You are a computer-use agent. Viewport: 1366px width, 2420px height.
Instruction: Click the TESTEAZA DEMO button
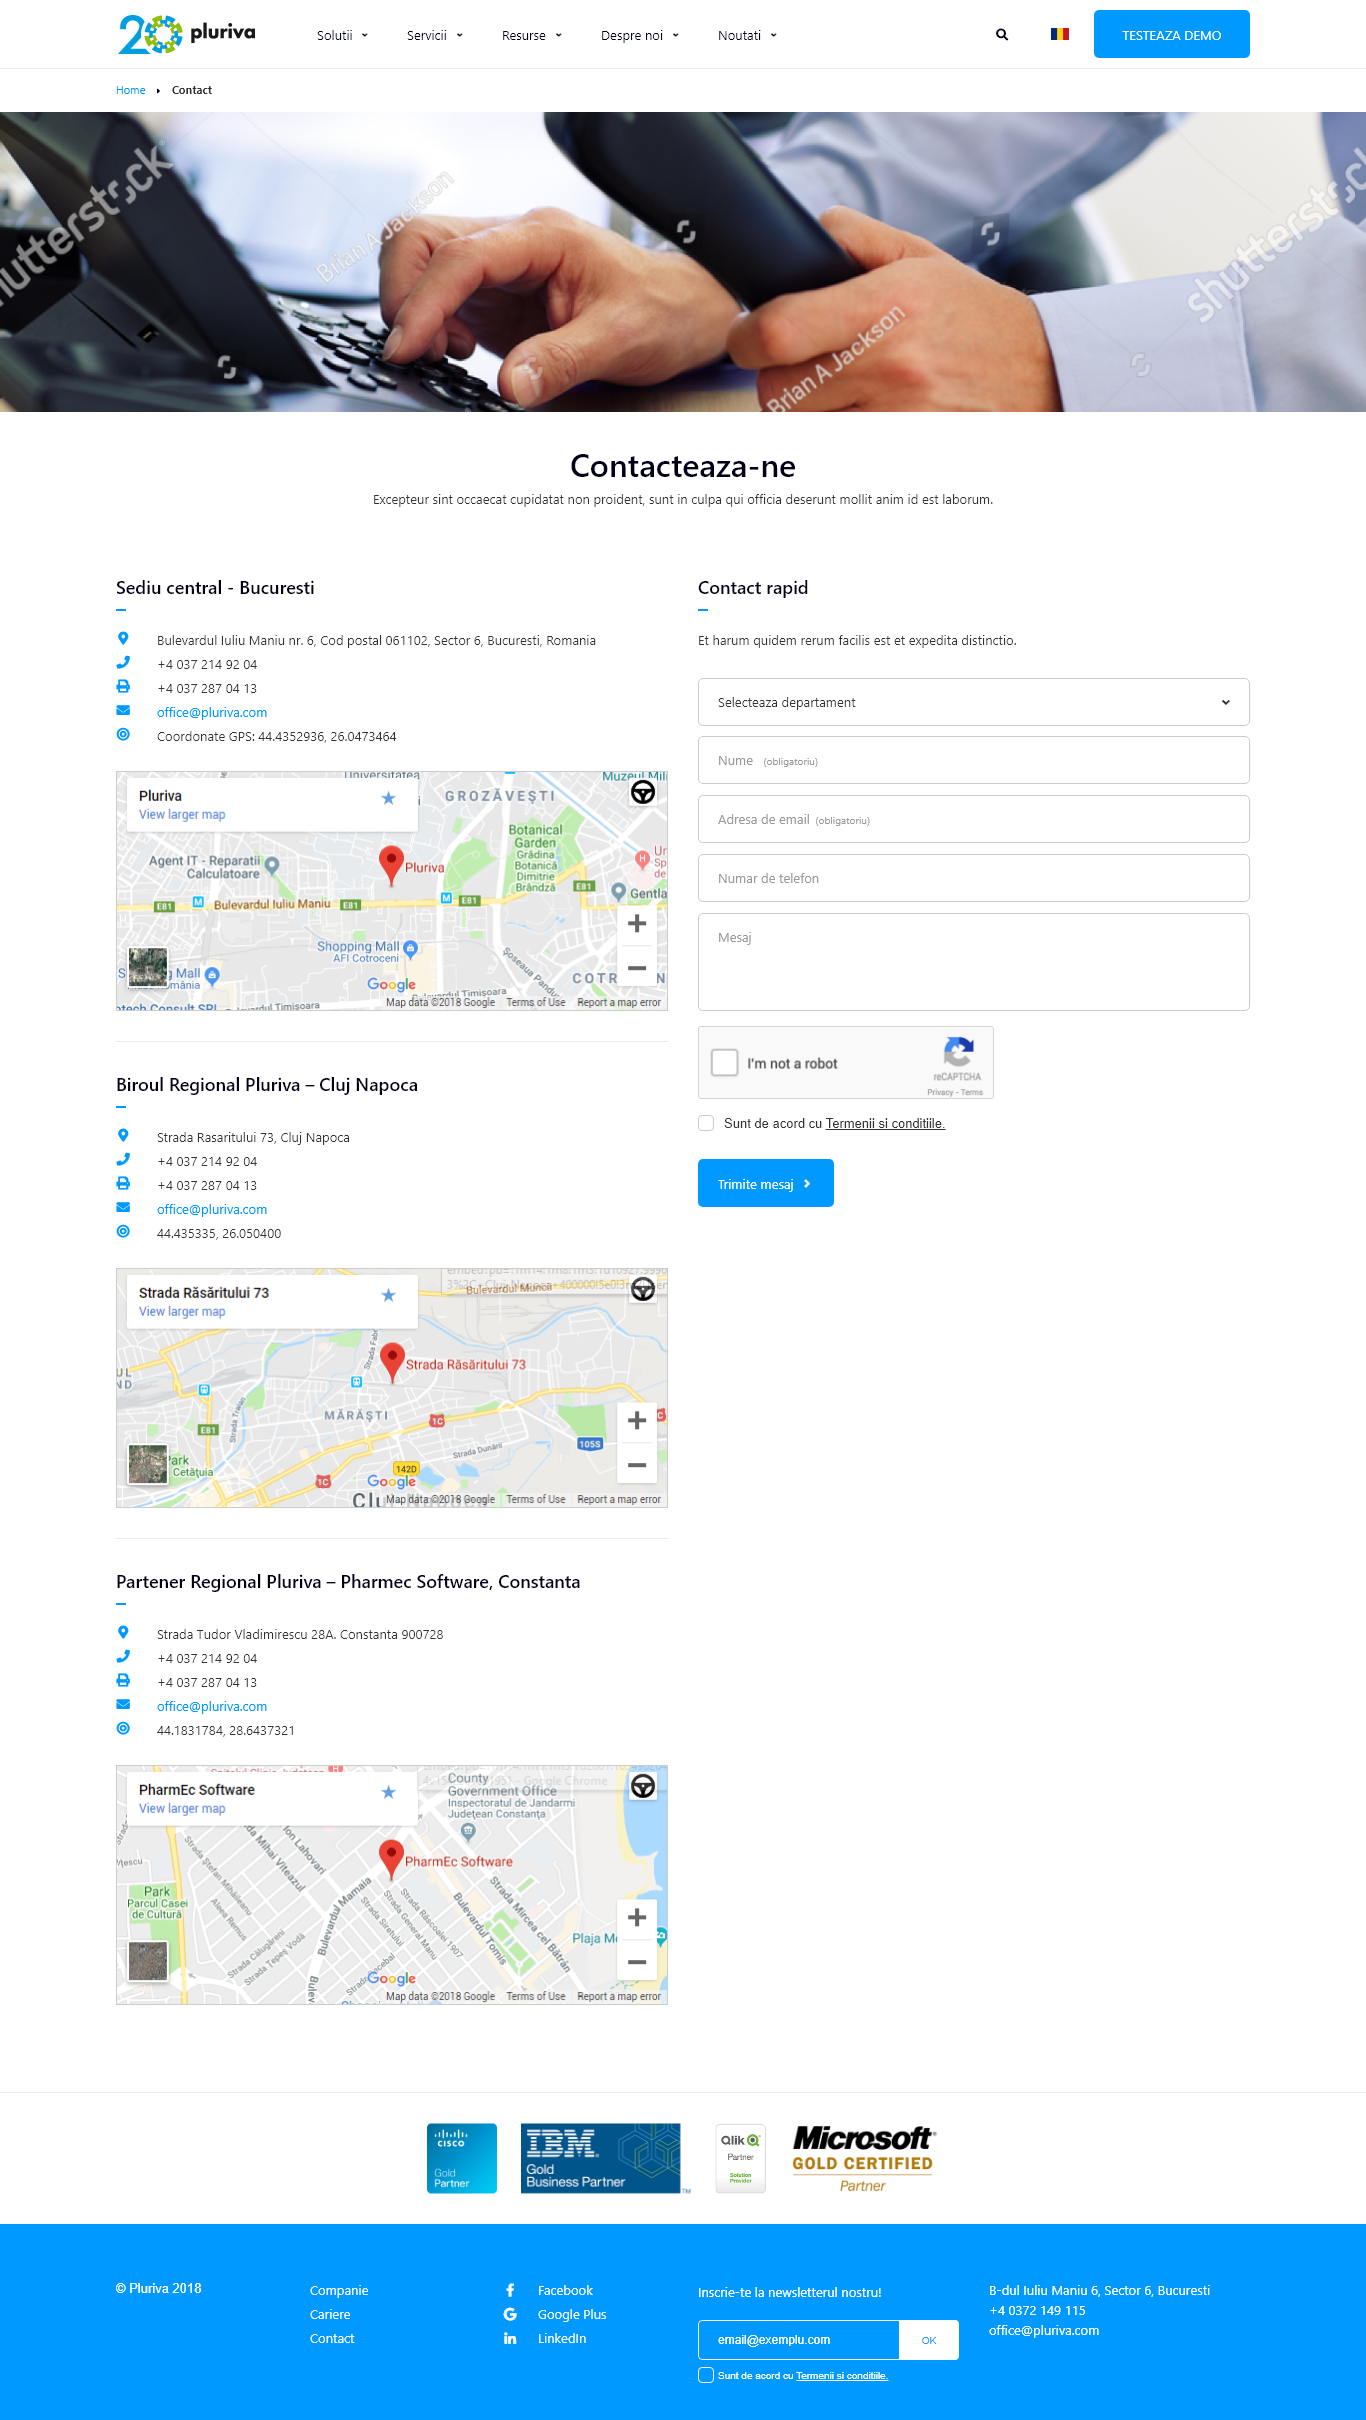(x=1171, y=34)
